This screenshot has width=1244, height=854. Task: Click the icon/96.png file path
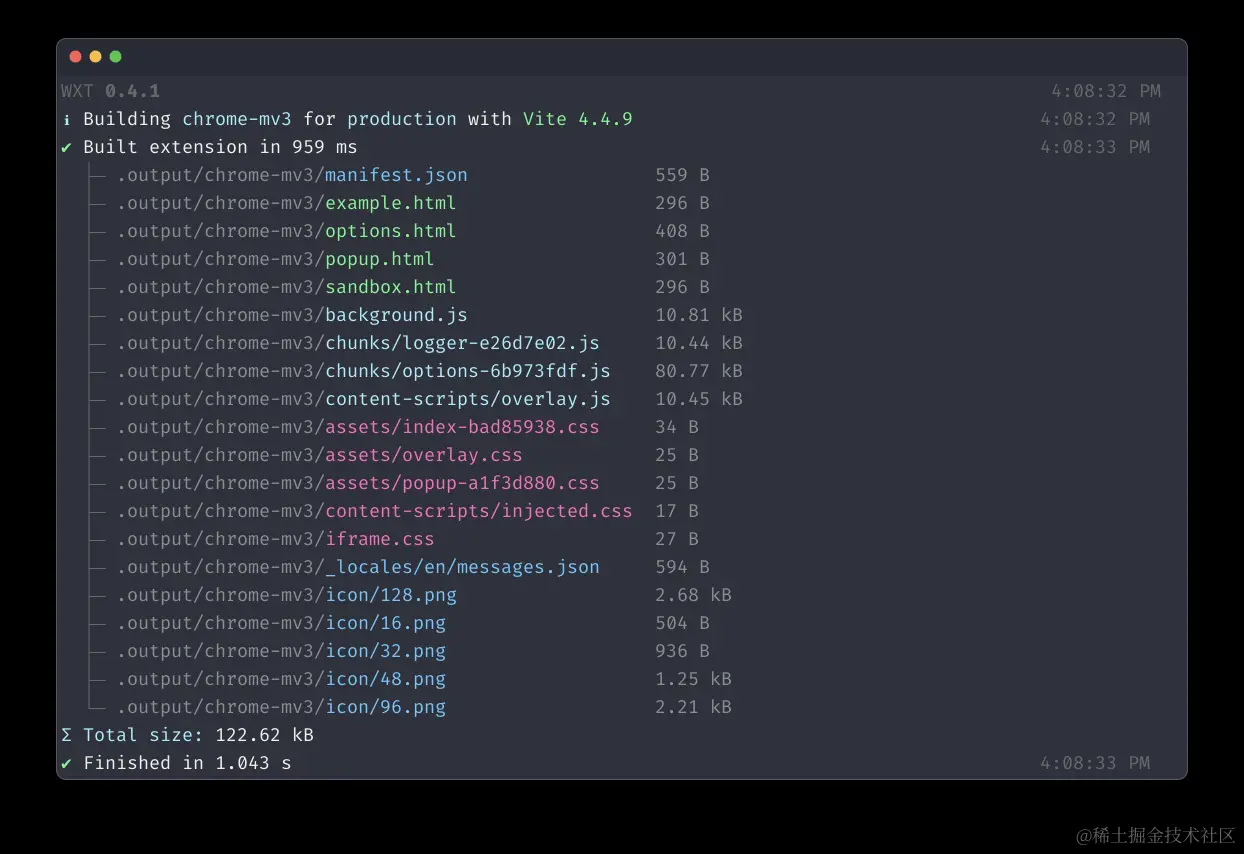281,707
